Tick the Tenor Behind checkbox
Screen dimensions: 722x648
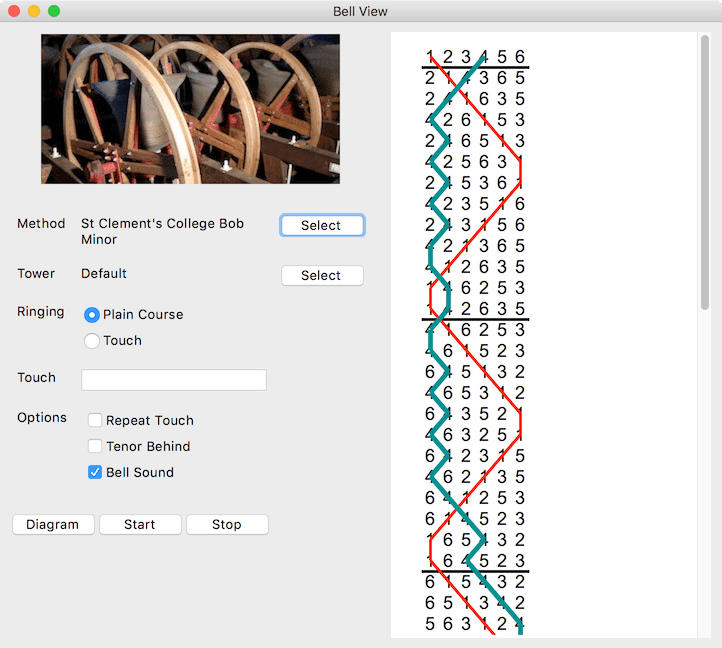95,447
